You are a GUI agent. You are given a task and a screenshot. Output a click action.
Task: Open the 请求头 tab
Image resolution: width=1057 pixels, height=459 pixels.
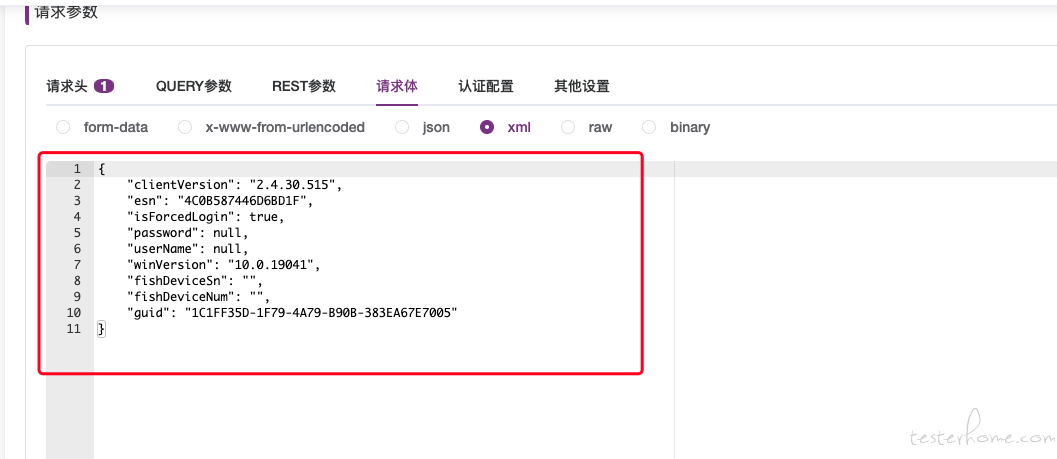pos(67,86)
